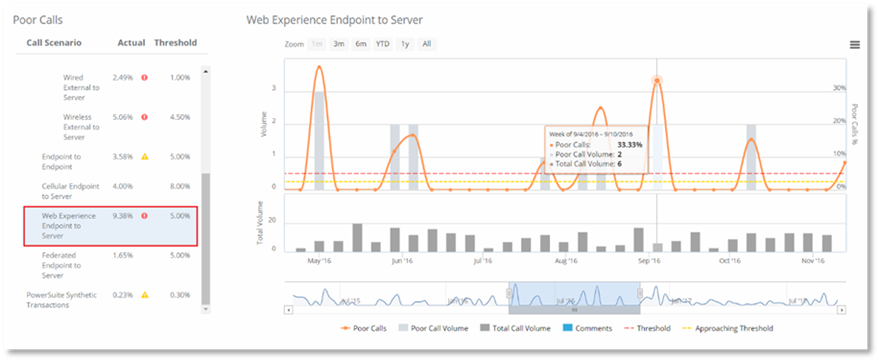This screenshot has height=361, width=879.
Task: Select Cellular Endpoint to Server scenario
Action: pyautogui.click(x=111, y=191)
